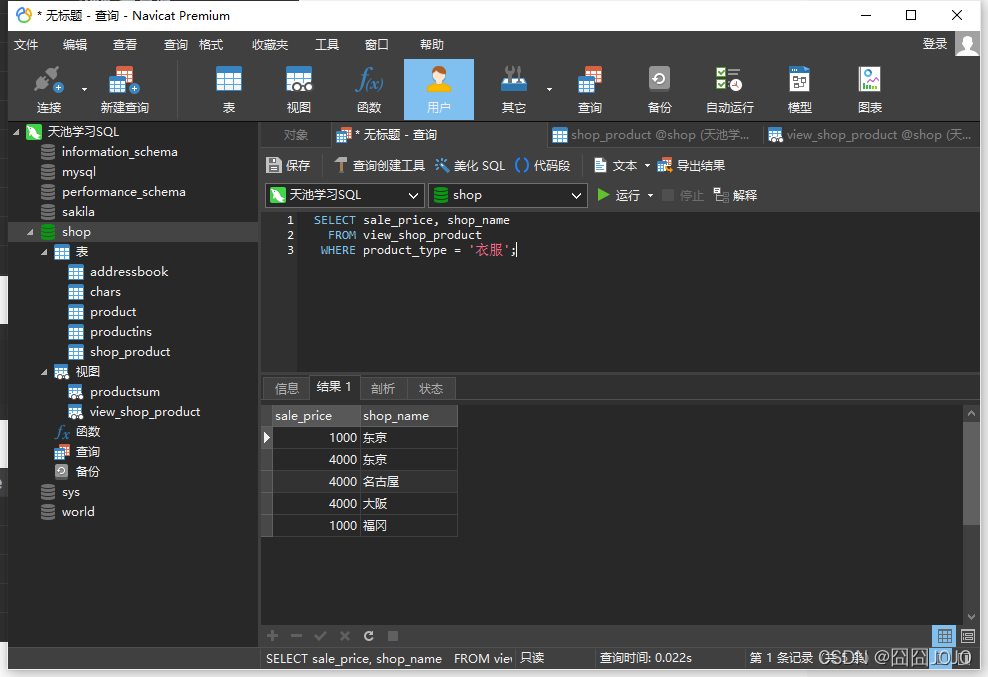Apply changes with the checkmark icon
The image size is (988, 677).
tap(320, 635)
